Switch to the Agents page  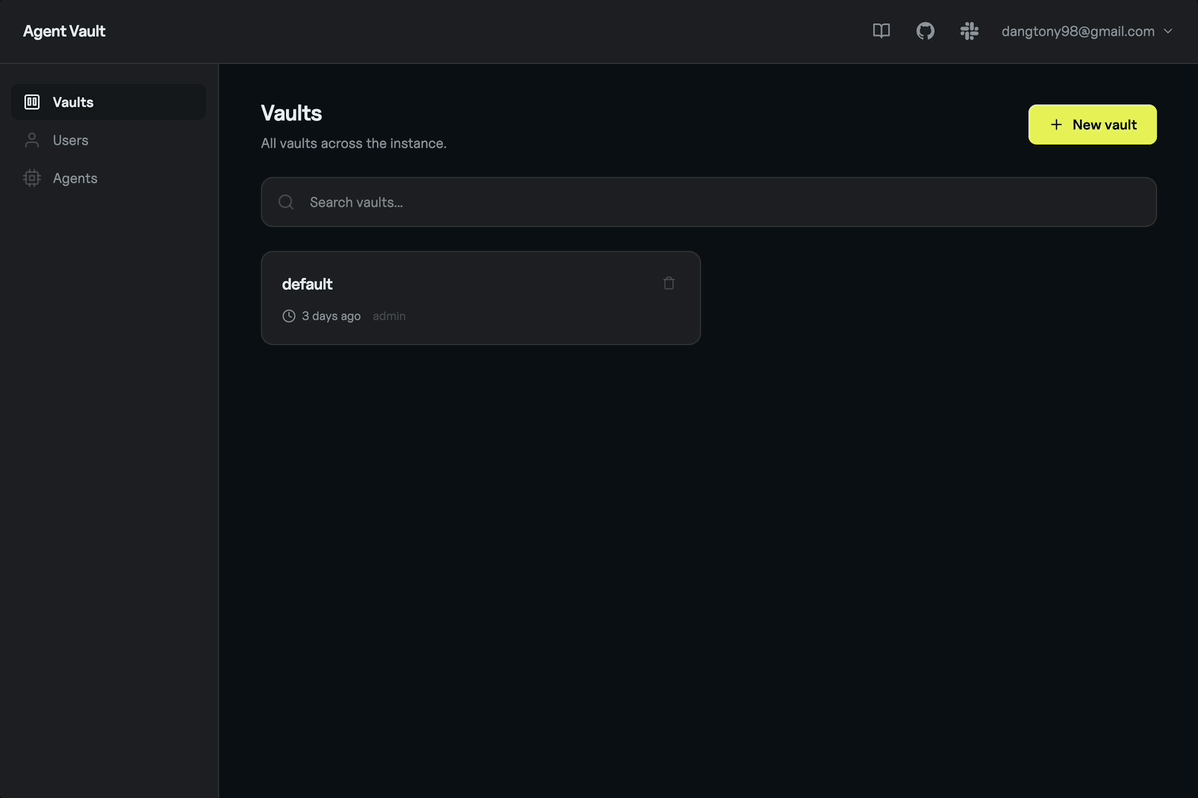(x=75, y=178)
